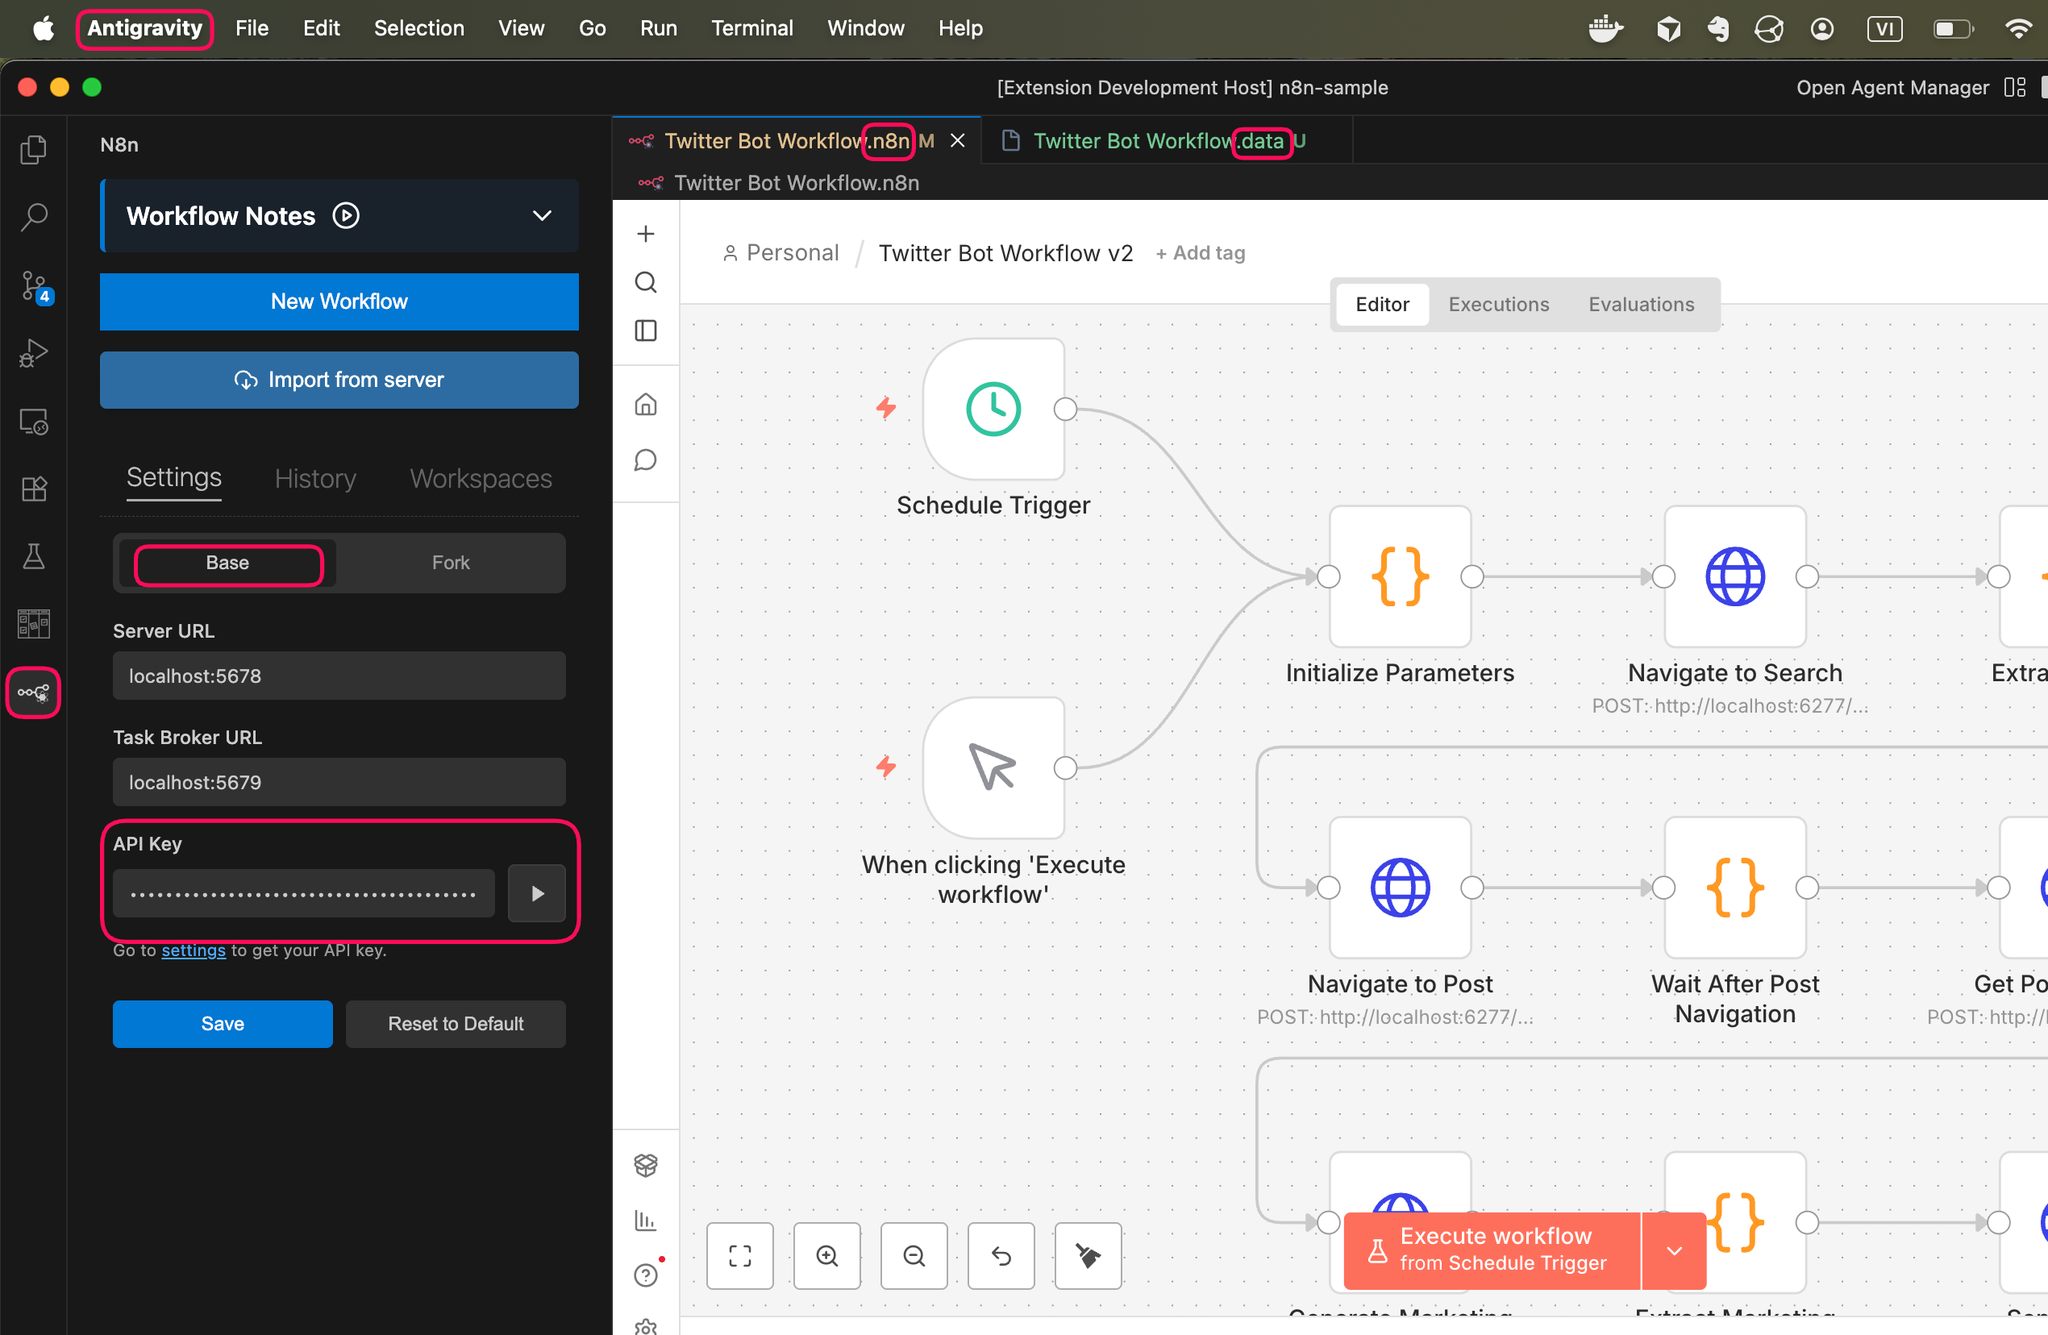Click the n8n help question mark icon
The image size is (2048, 1335).
pos(646,1275)
